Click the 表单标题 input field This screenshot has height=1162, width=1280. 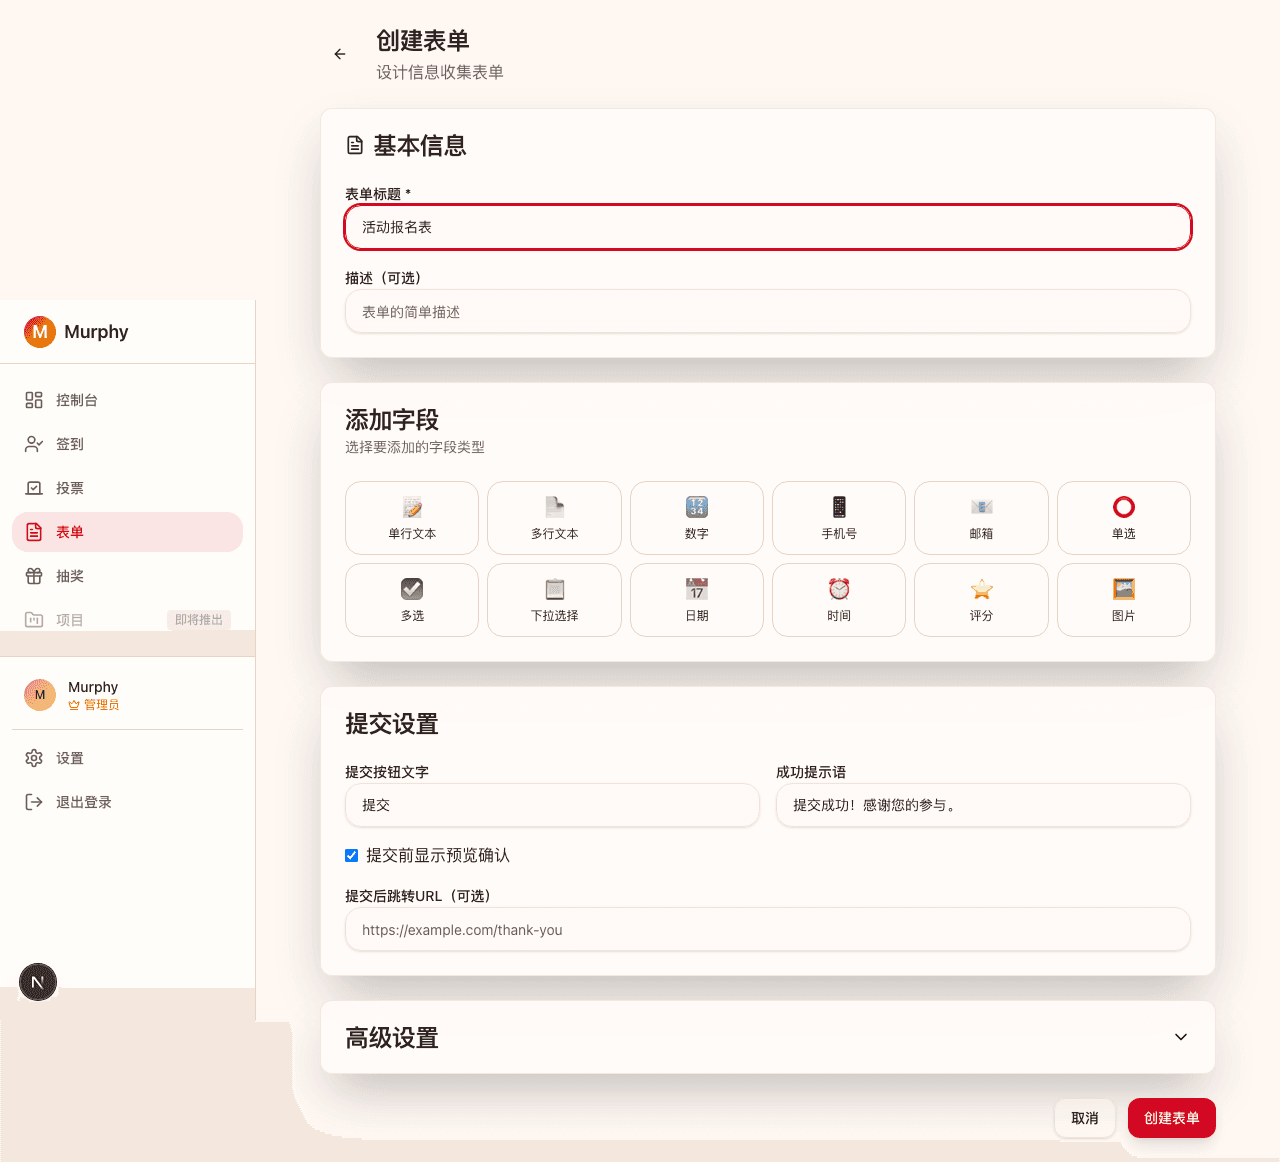(768, 227)
